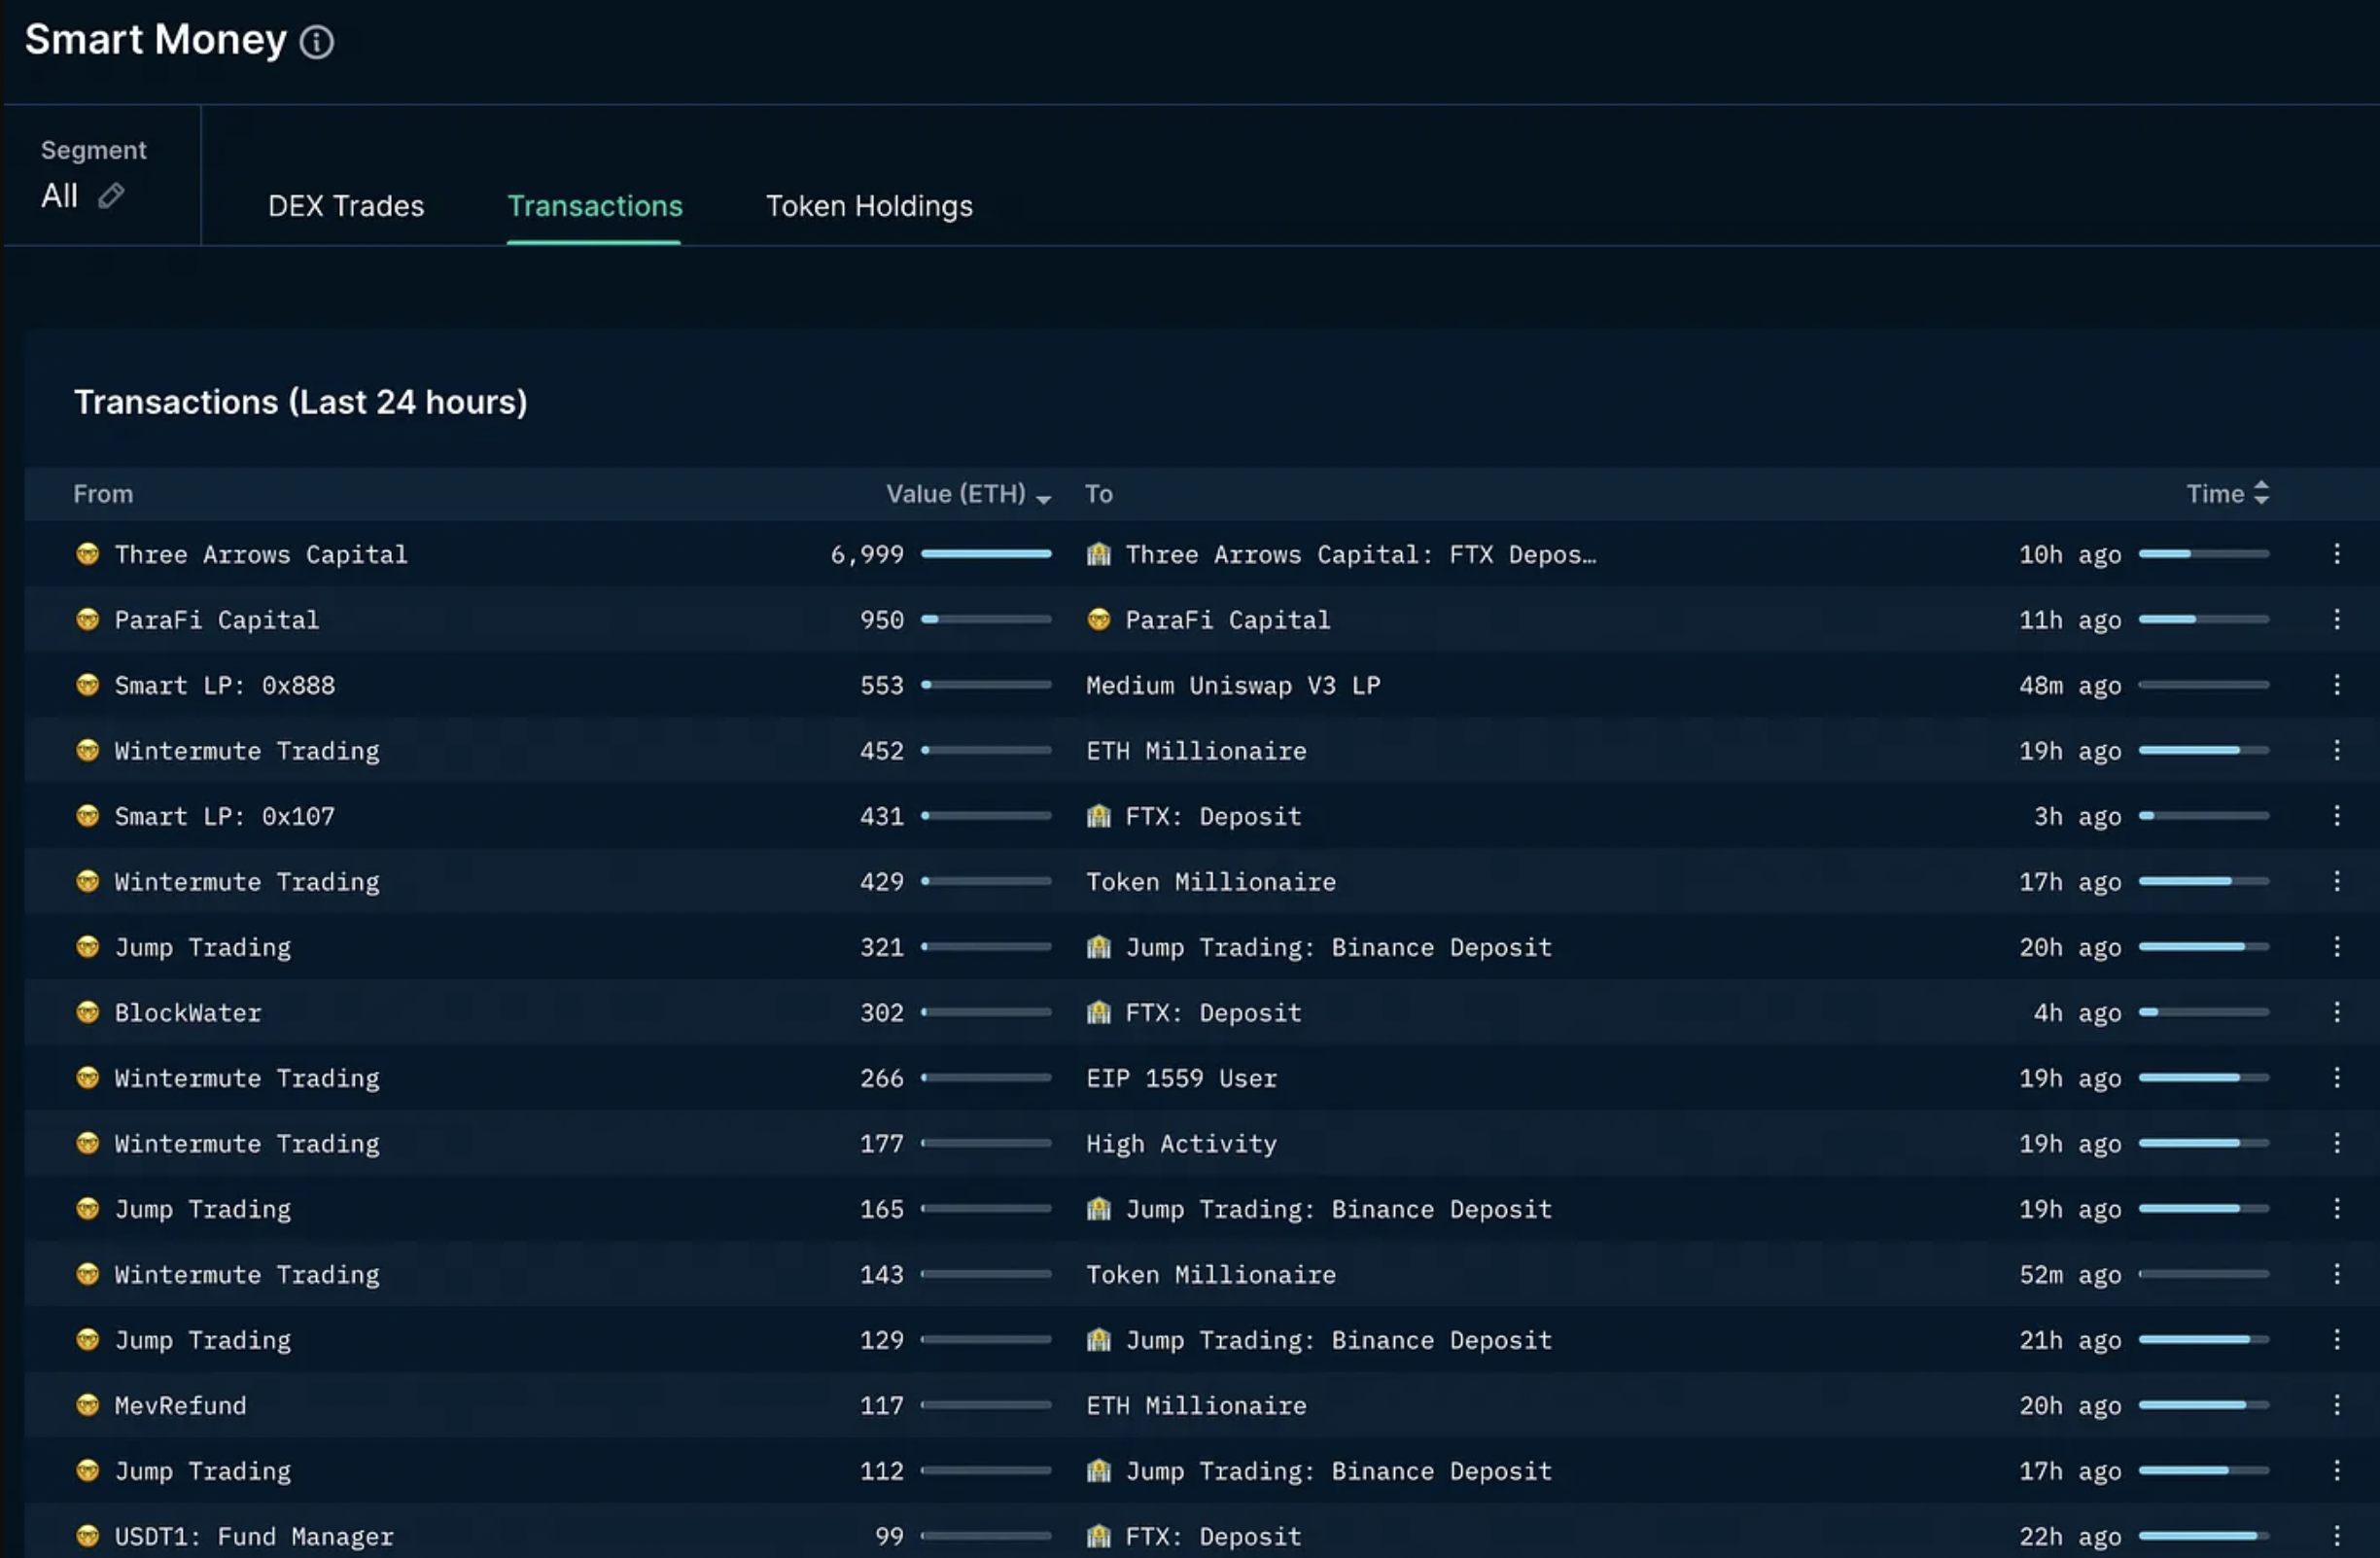2380x1558 pixels.
Task: Click the To column header
Action: pos(1099,494)
